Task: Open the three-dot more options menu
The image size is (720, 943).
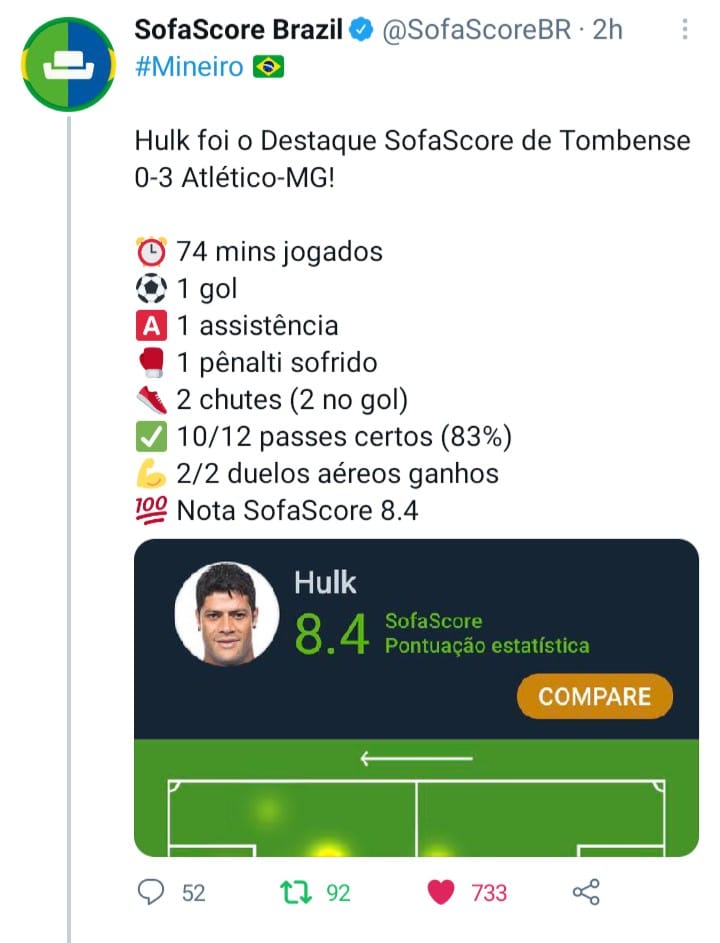Action: click(x=685, y=29)
